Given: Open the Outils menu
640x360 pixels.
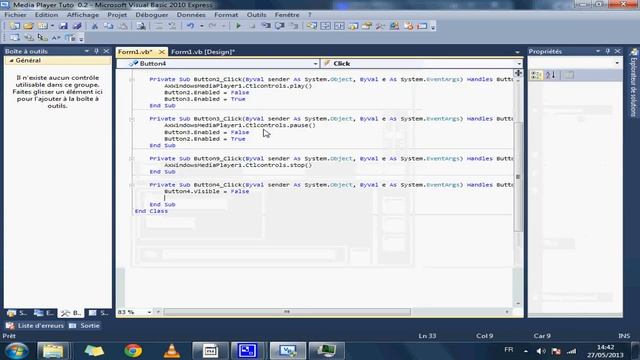Looking at the screenshot, I should pyautogui.click(x=256, y=15).
